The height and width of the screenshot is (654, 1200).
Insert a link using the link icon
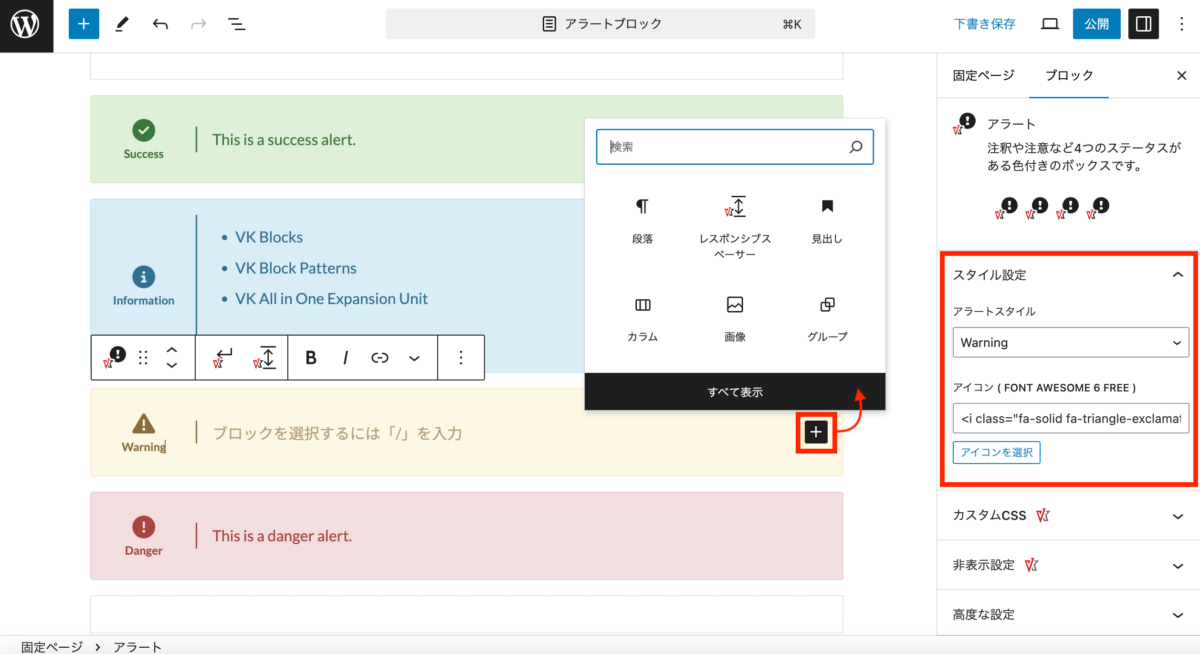380,357
